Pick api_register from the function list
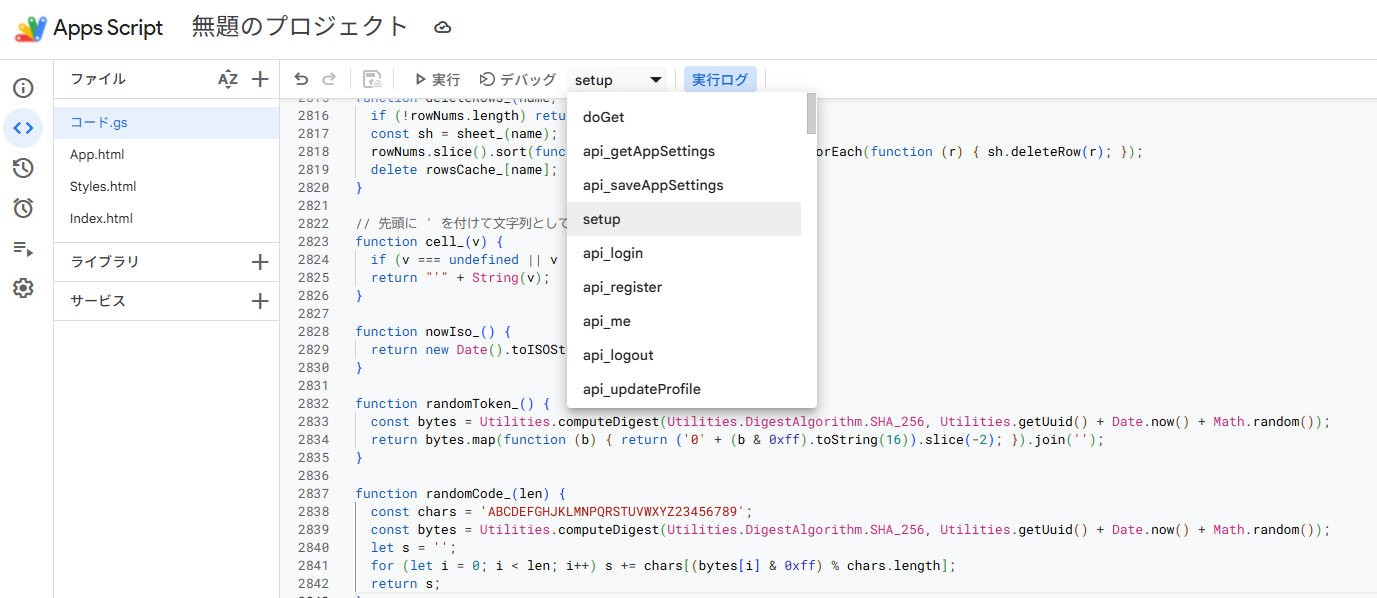The image size is (1377, 598). click(684, 287)
